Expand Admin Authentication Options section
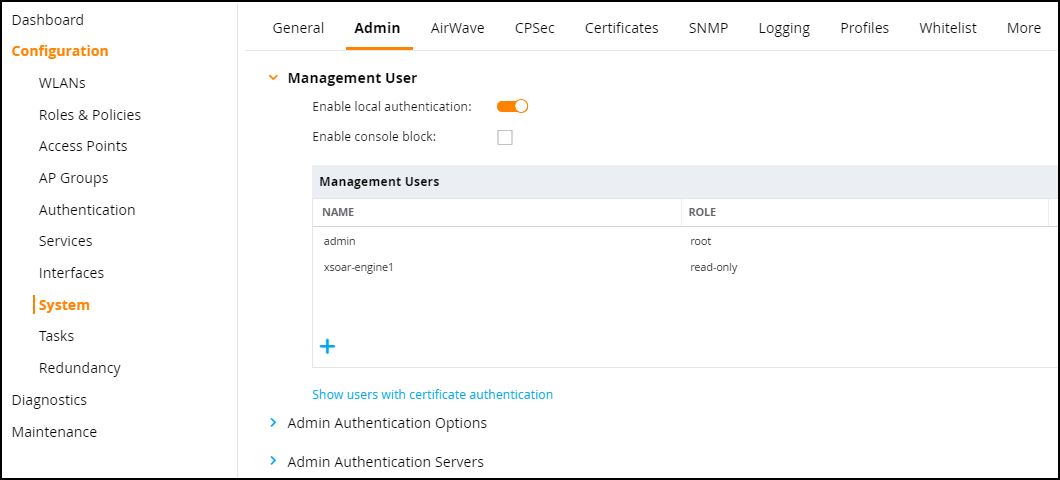This screenshot has height=480, width=1060. (x=273, y=423)
